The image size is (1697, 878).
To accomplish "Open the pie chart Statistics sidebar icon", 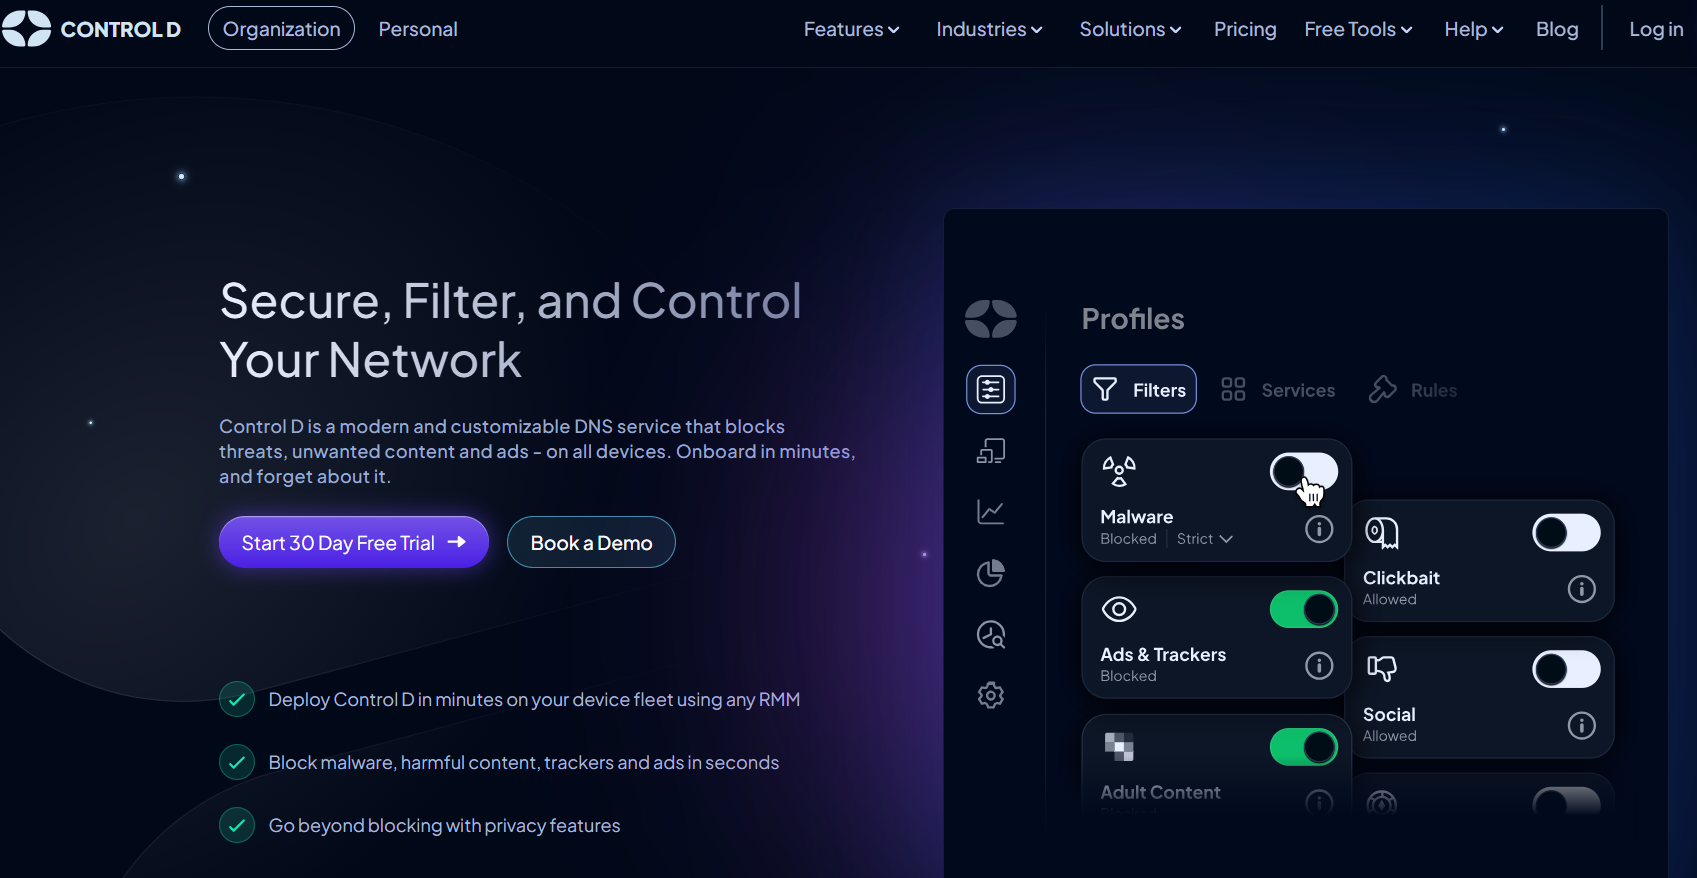I will tap(991, 573).
